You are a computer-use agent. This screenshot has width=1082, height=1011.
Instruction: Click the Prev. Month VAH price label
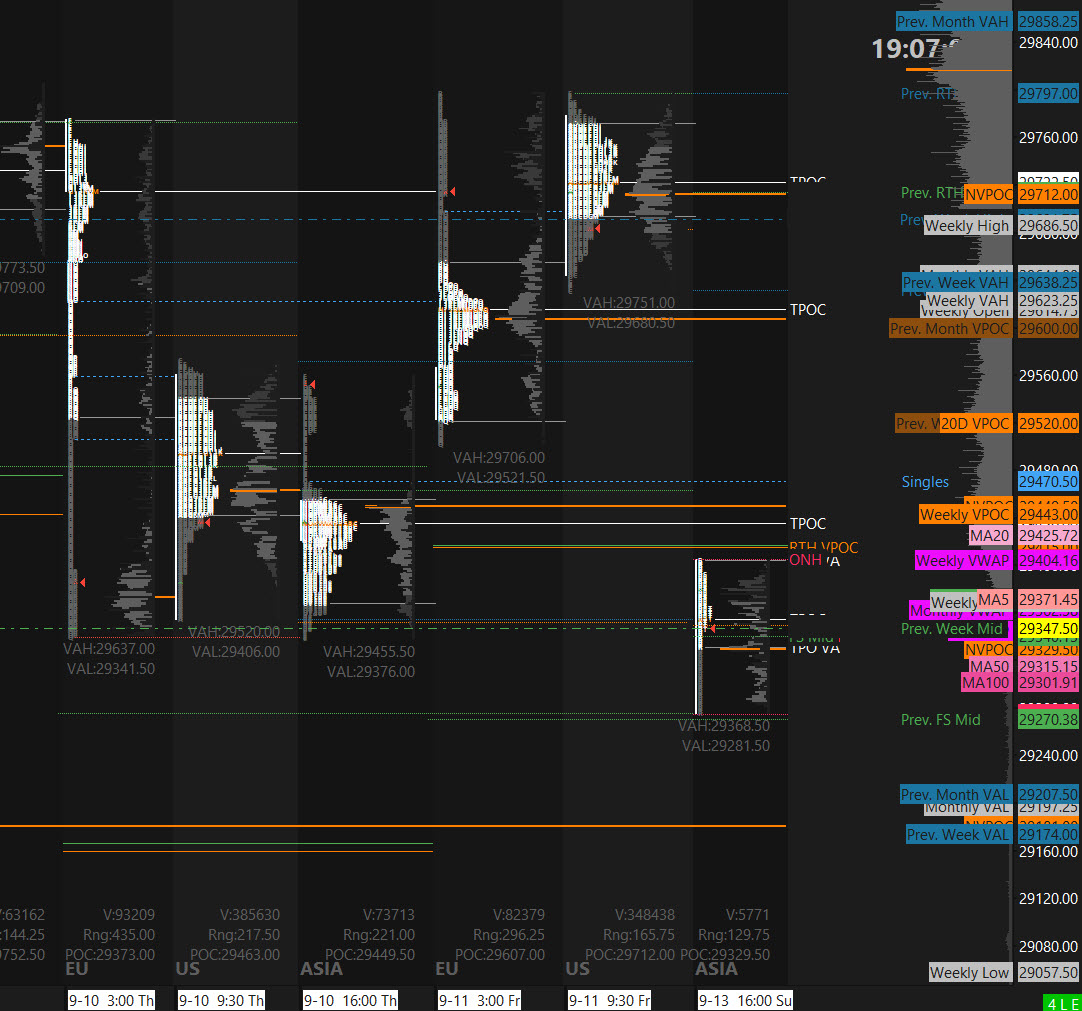point(954,21)
